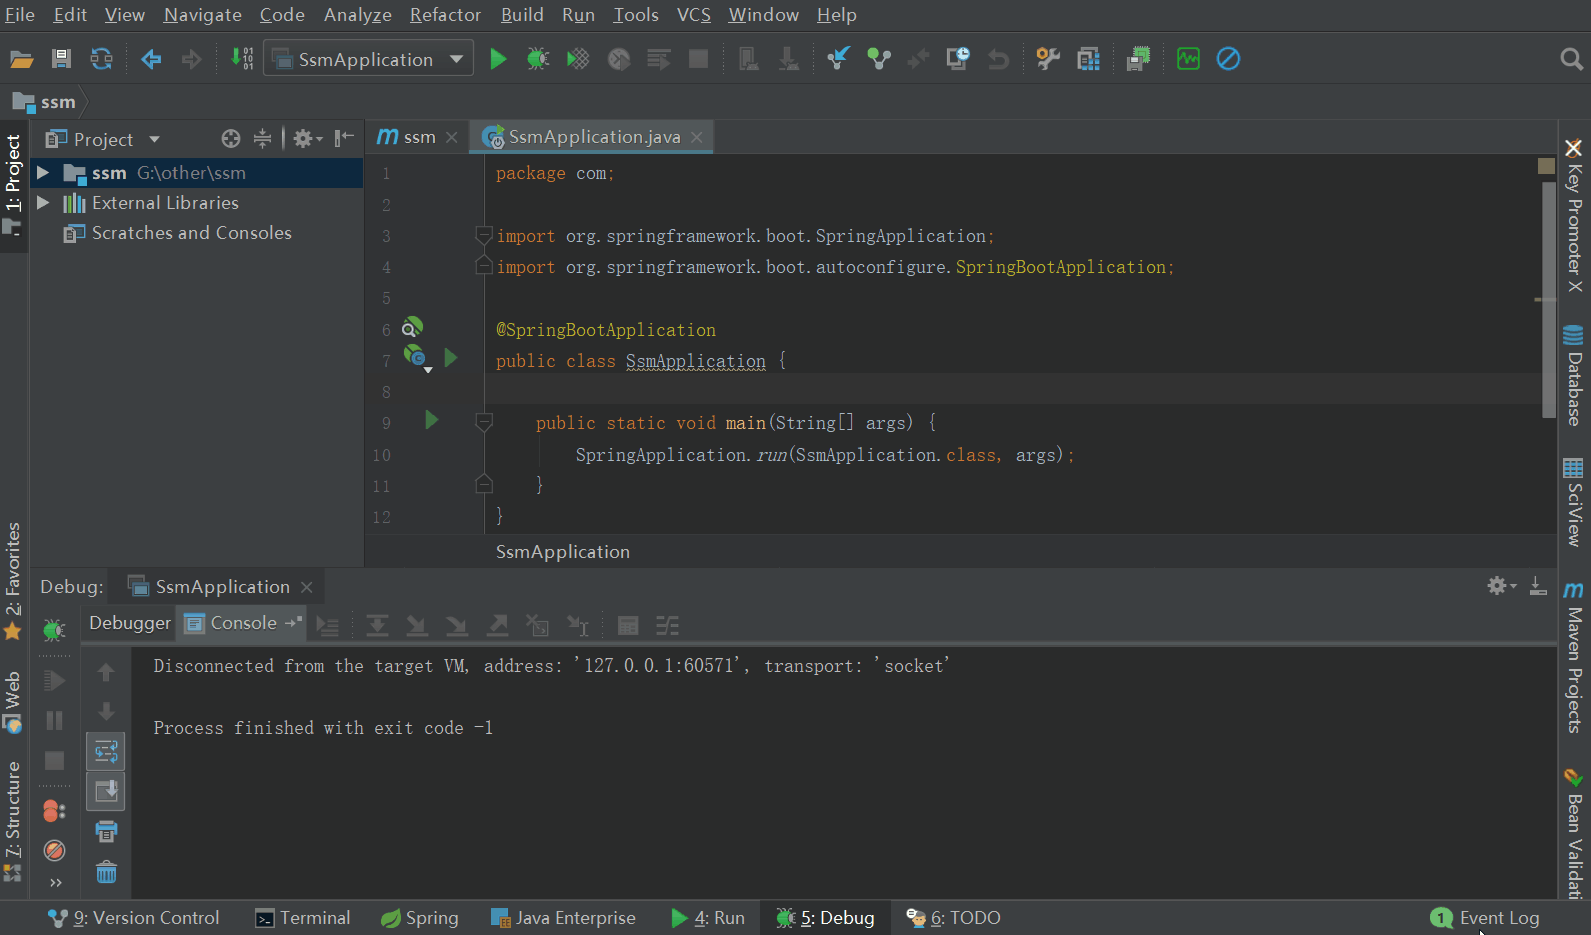Collapse the main method fold on line 9
This screenshot has height=935, width=1591.
point(484,423)
